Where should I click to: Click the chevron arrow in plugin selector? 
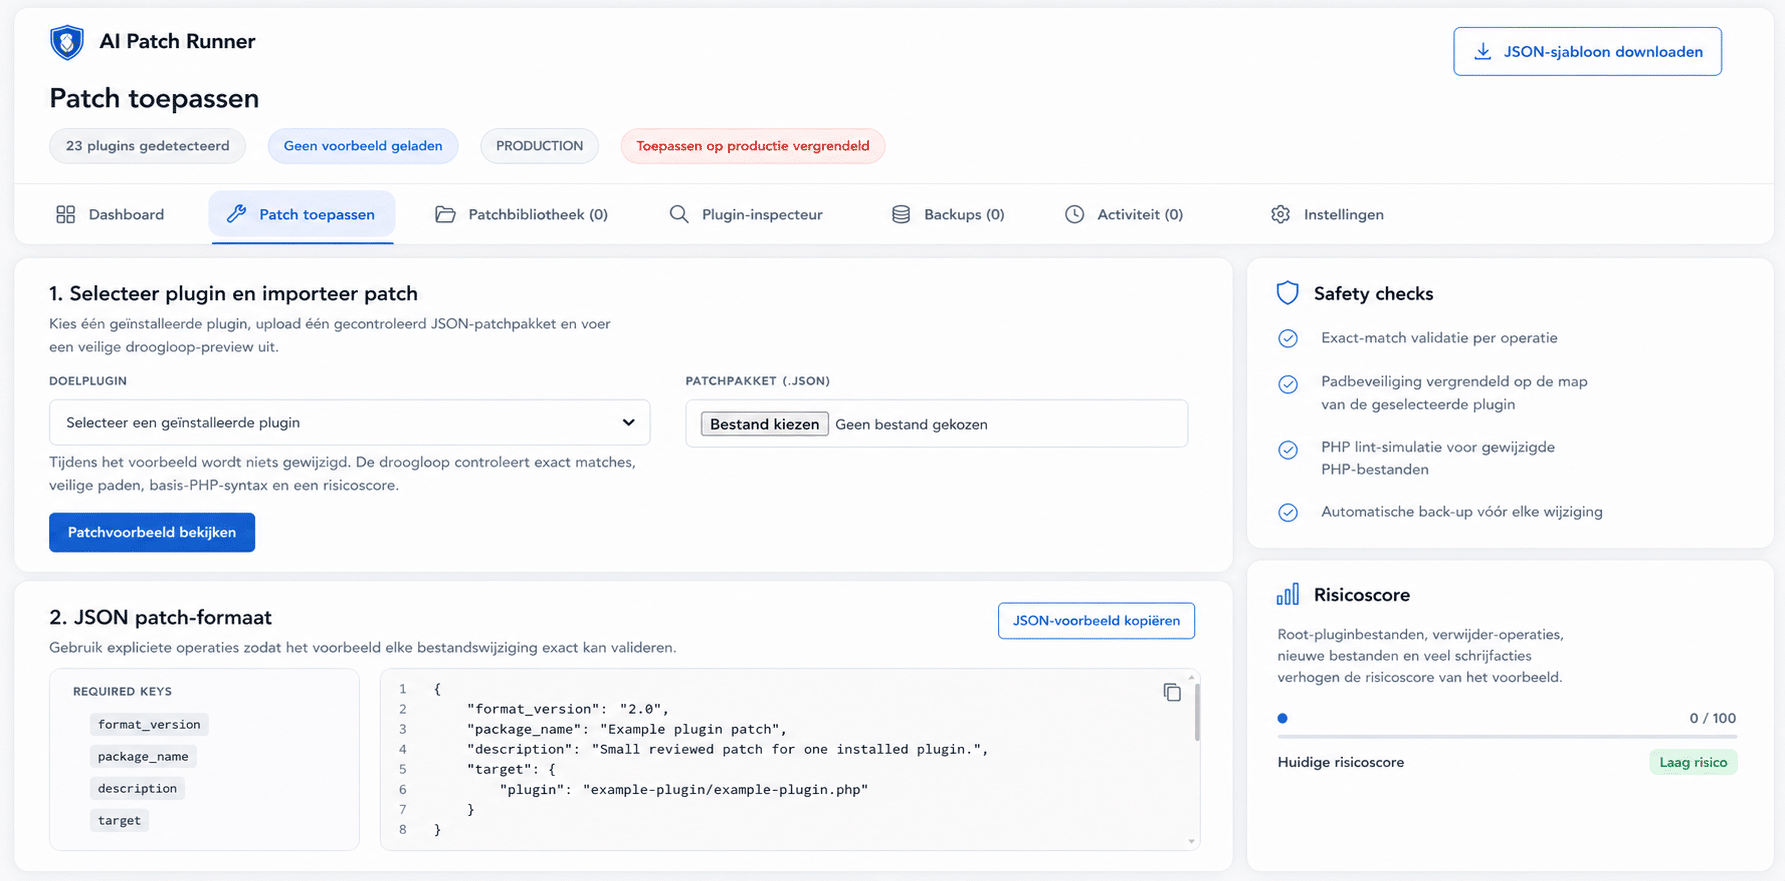click(628, 423)
